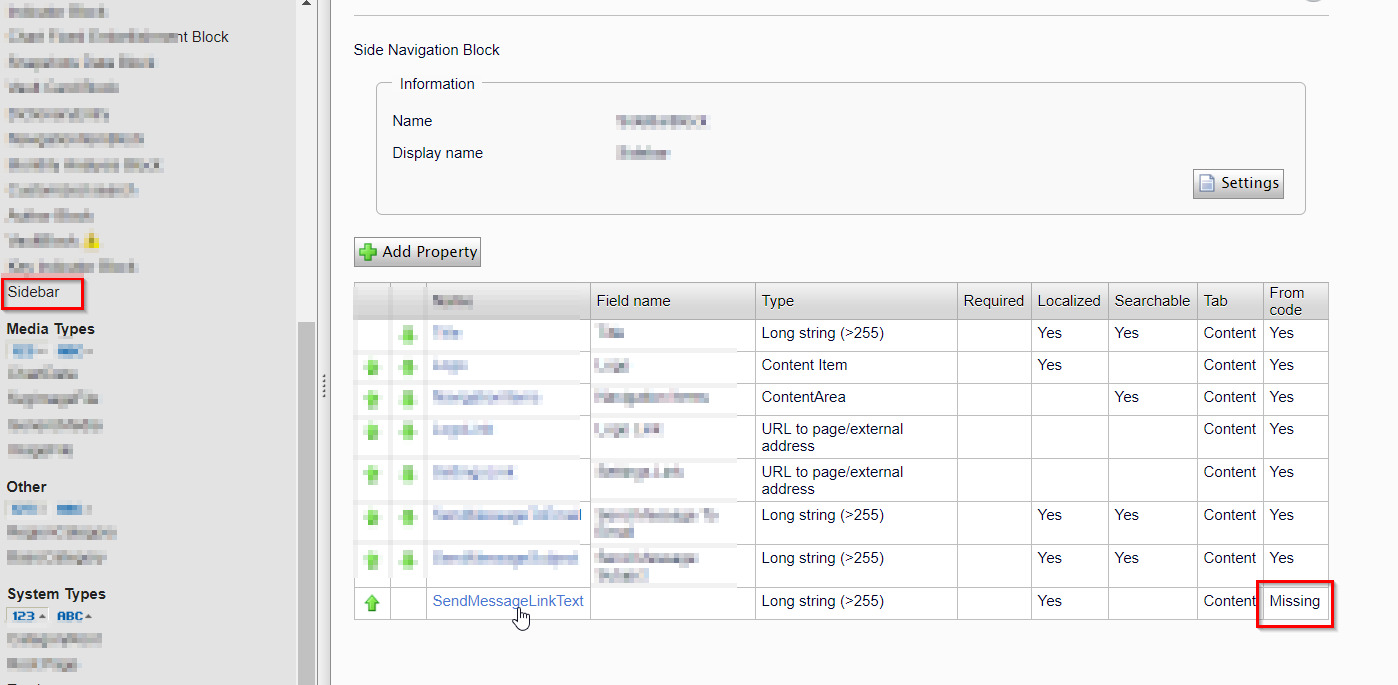
Task: Move the ContentArea property down
Action: pos(408,399)
